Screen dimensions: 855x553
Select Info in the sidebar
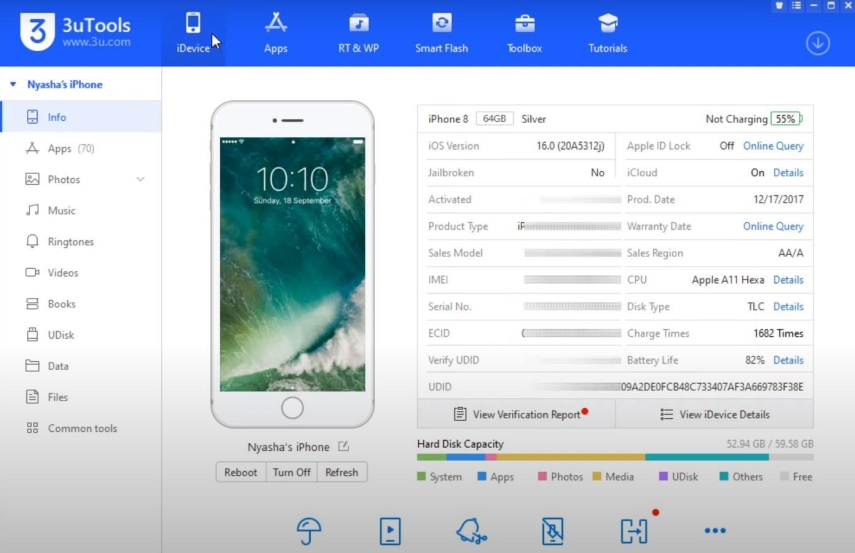[81, 117]
